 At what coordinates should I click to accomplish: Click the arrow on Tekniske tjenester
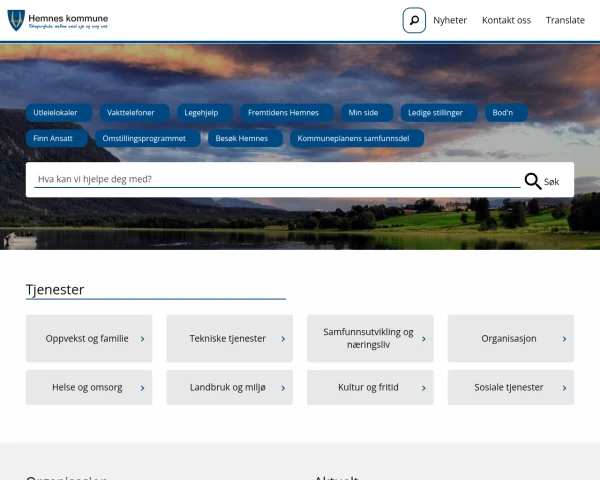[x=283, y=339]
